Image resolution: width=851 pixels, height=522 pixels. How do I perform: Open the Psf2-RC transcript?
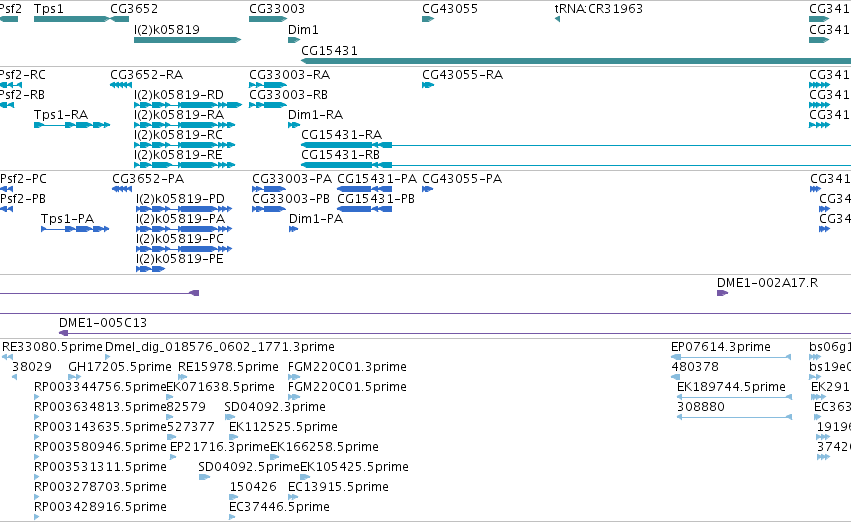pyautogui.click(x=11, y=85)
